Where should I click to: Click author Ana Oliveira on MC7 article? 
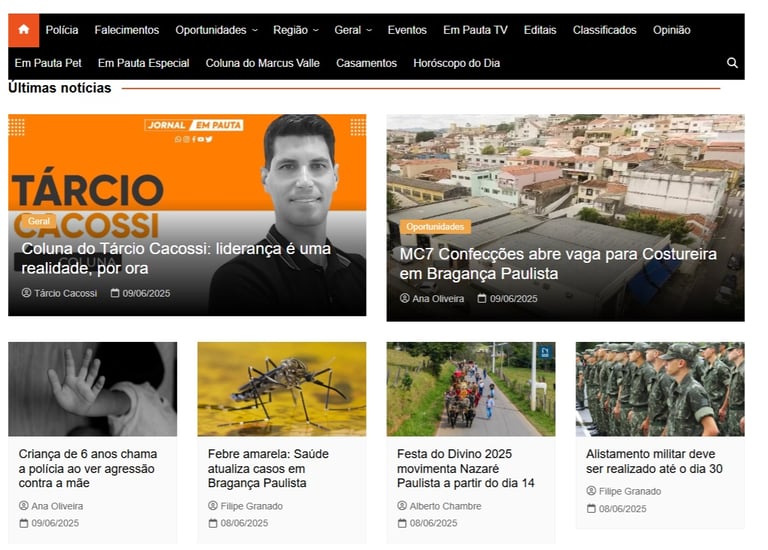tap(438, 298)
